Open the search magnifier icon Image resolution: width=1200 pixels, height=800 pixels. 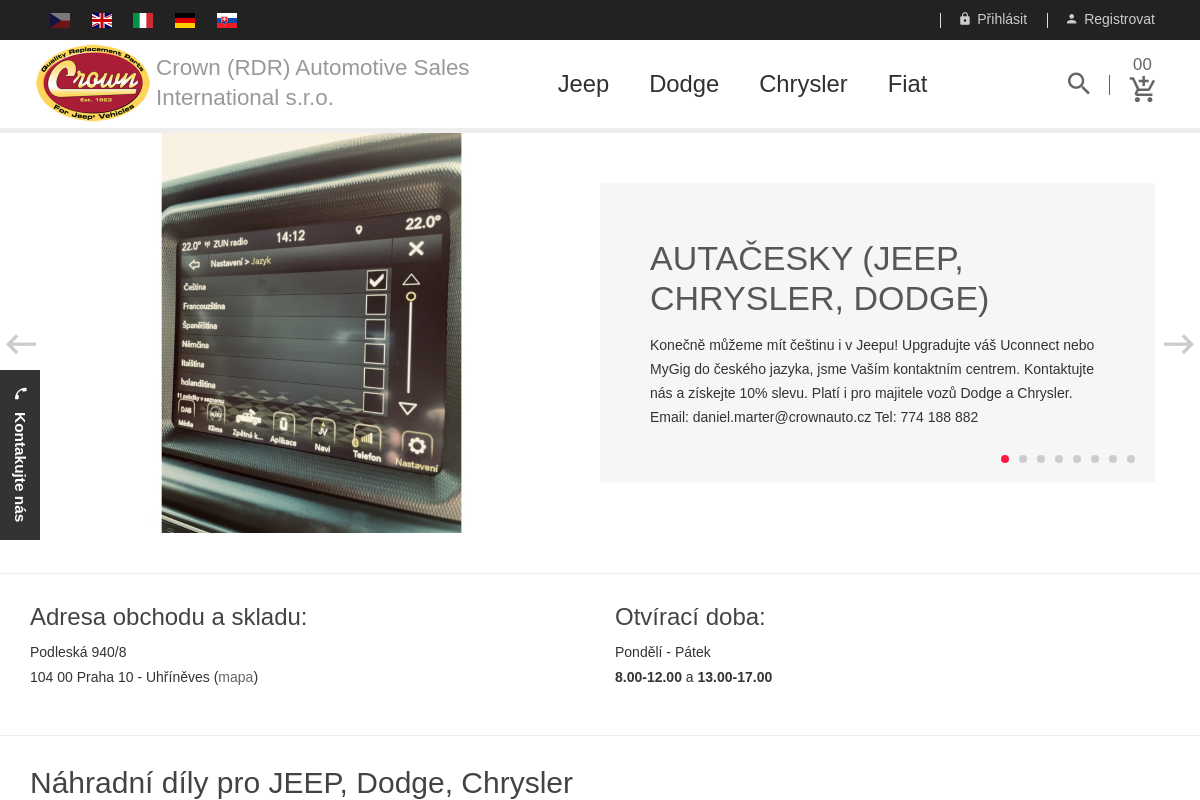point(1078,84)
